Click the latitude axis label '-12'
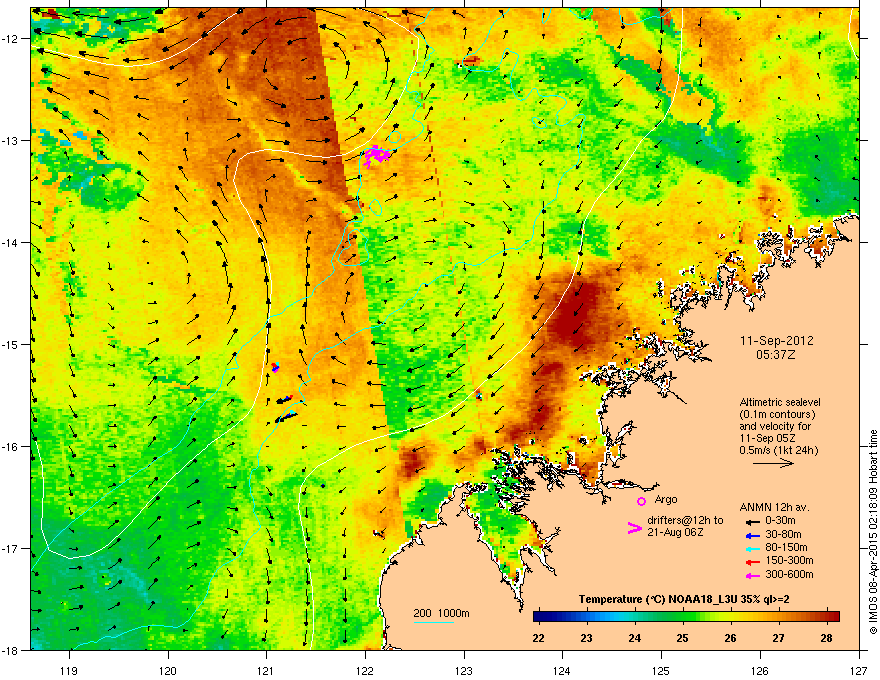The width and height of the screenshot is (880, 680). pyautogui.click(x=10, y=38)
